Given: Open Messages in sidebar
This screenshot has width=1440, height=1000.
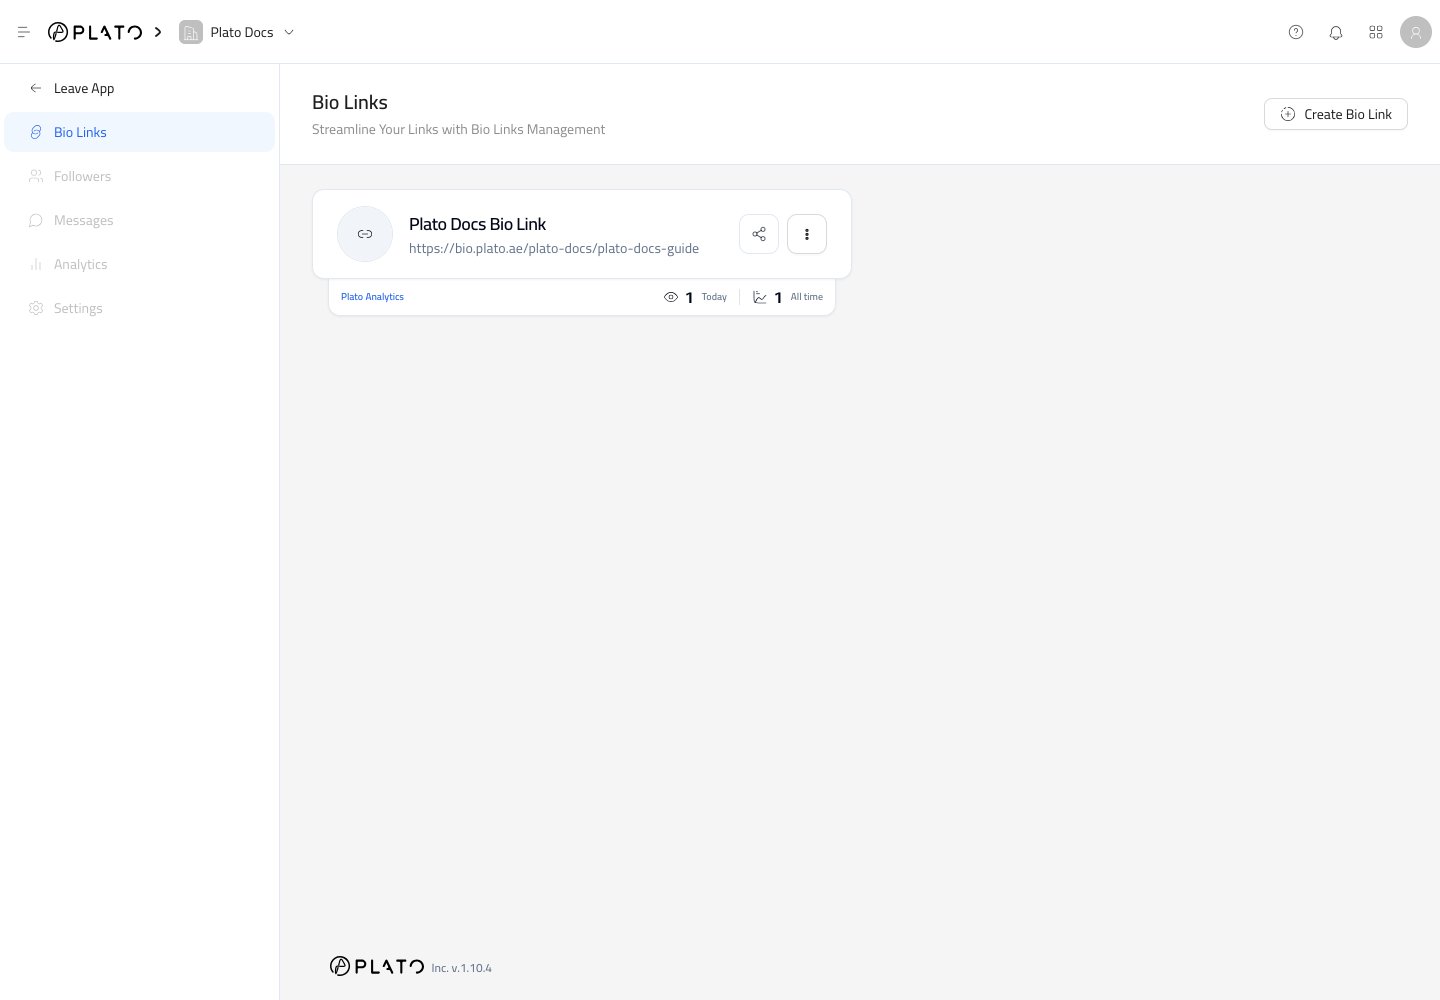Looking at the screenshot, I should coord(139,220).
